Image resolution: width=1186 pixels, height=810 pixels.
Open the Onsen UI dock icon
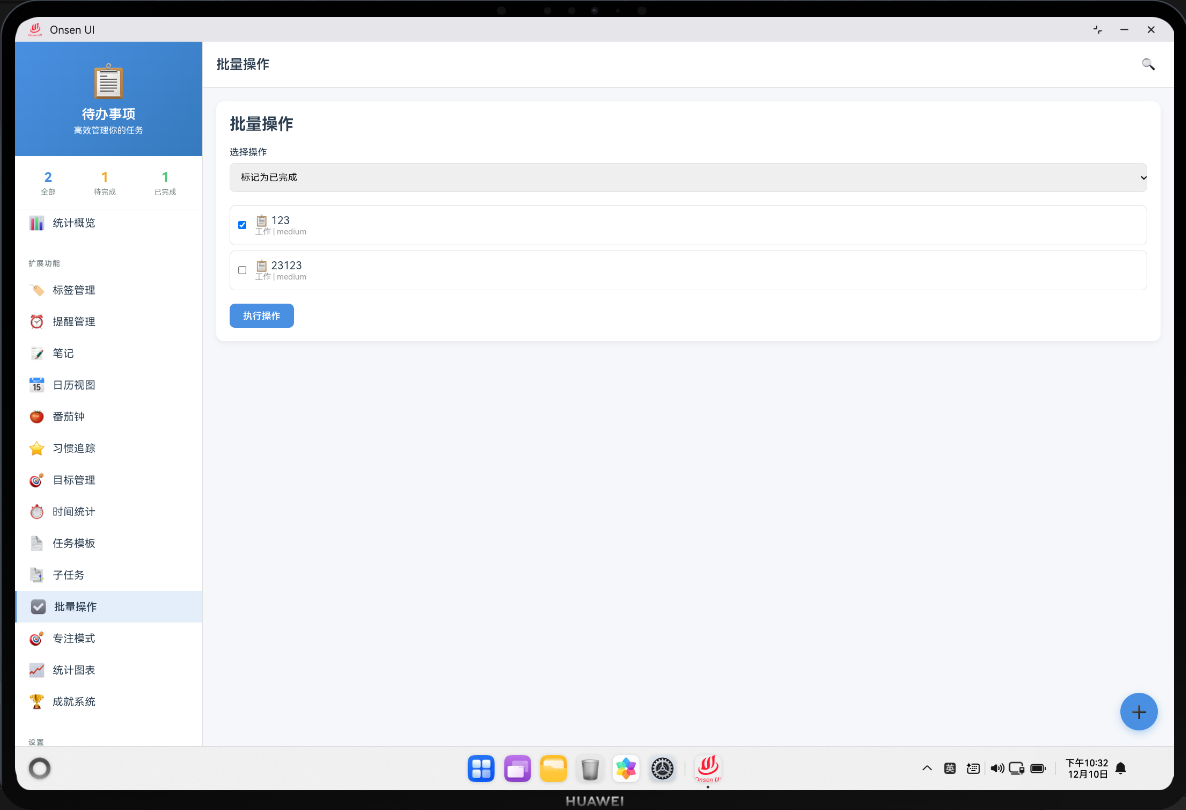pyautogui.click(x=708, y=768)
